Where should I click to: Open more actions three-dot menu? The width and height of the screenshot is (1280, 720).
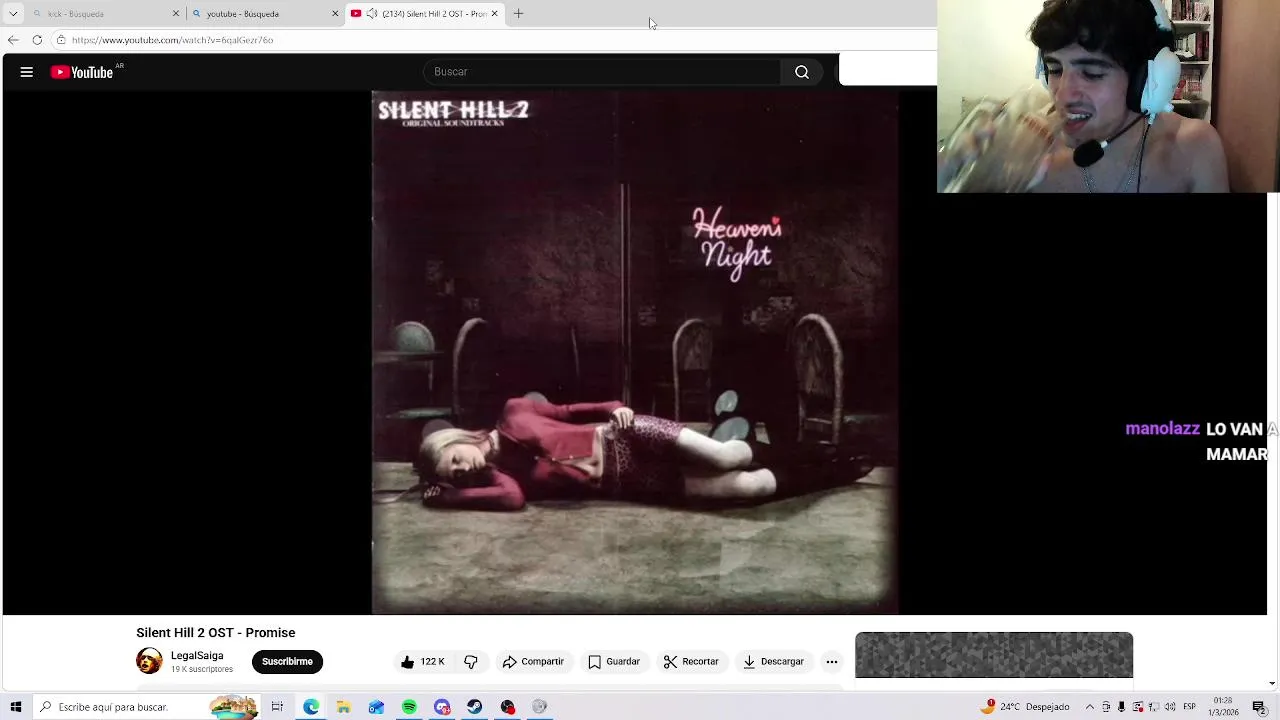pos(832,661)
